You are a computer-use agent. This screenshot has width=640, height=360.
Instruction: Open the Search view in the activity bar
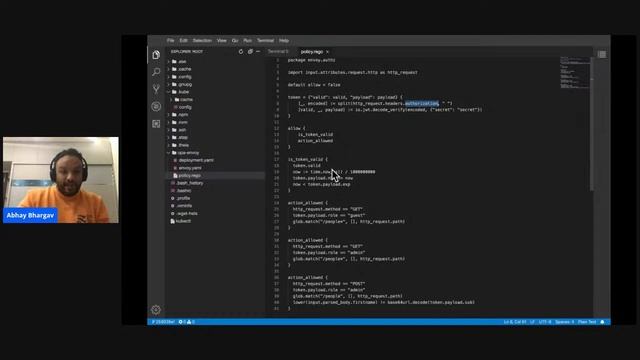tap(156, 72)
